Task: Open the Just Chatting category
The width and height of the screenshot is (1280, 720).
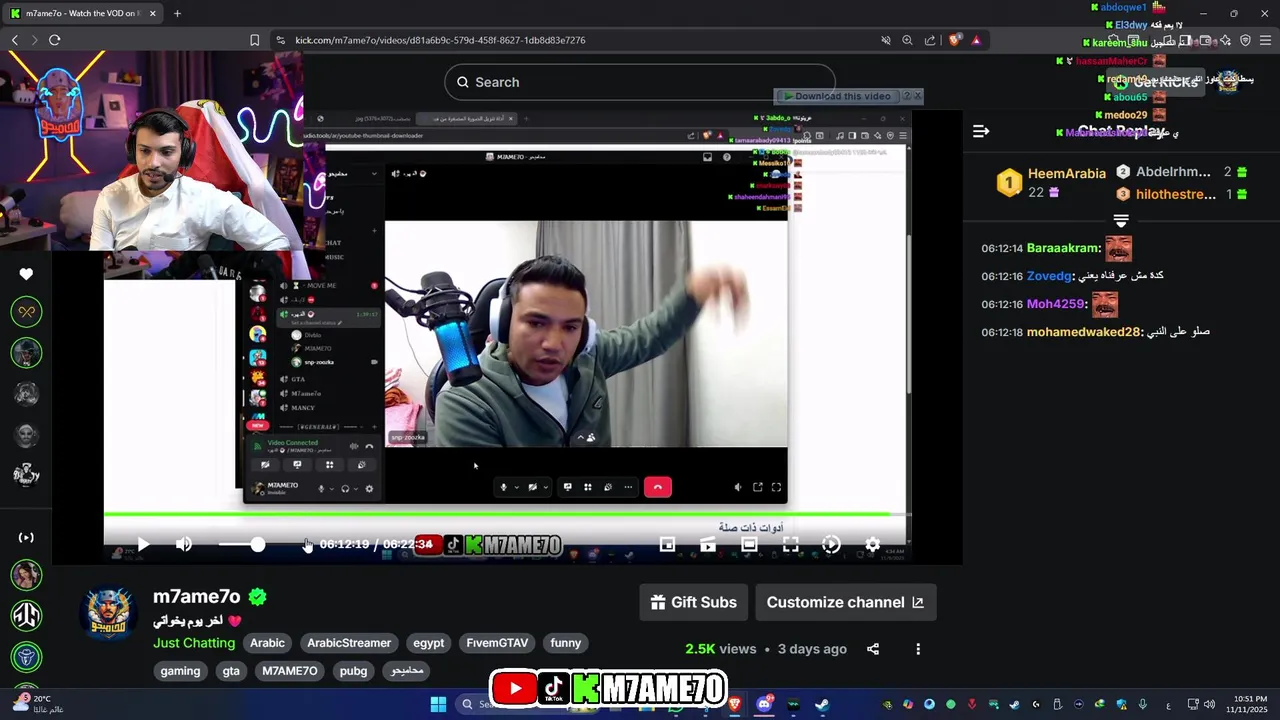Action: [194, 643]
